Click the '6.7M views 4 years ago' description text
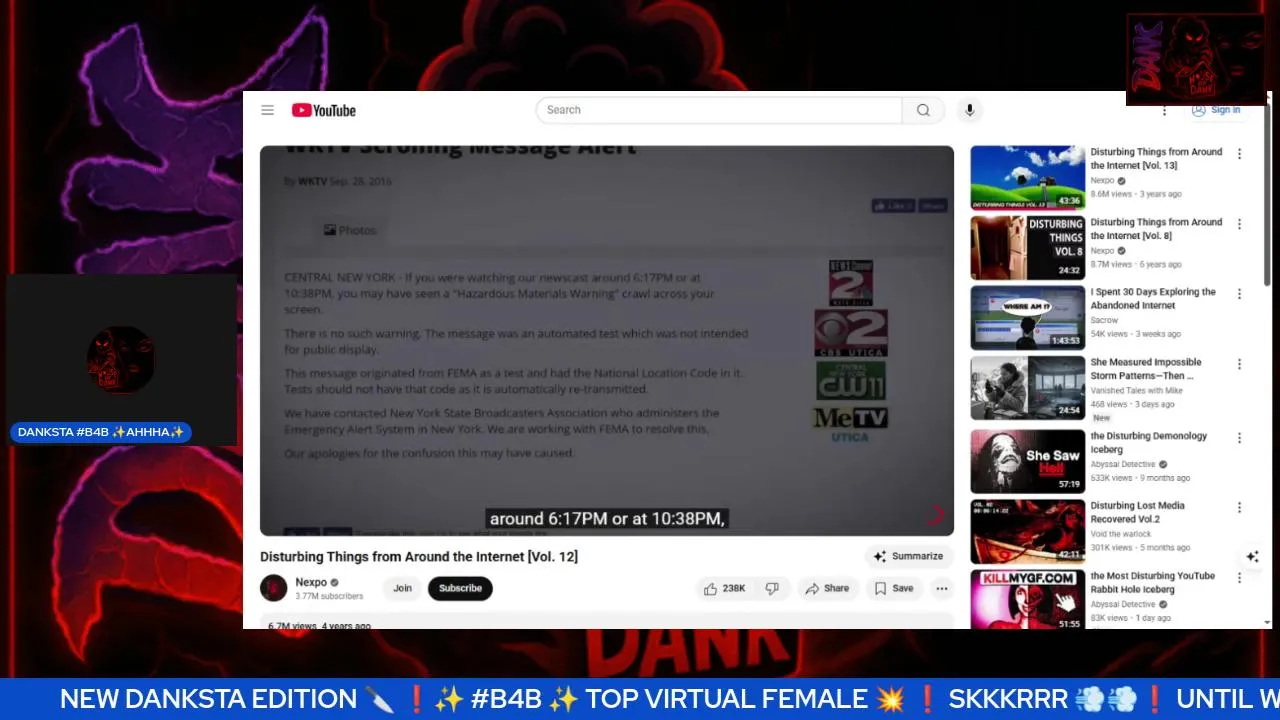 point(319,626)
